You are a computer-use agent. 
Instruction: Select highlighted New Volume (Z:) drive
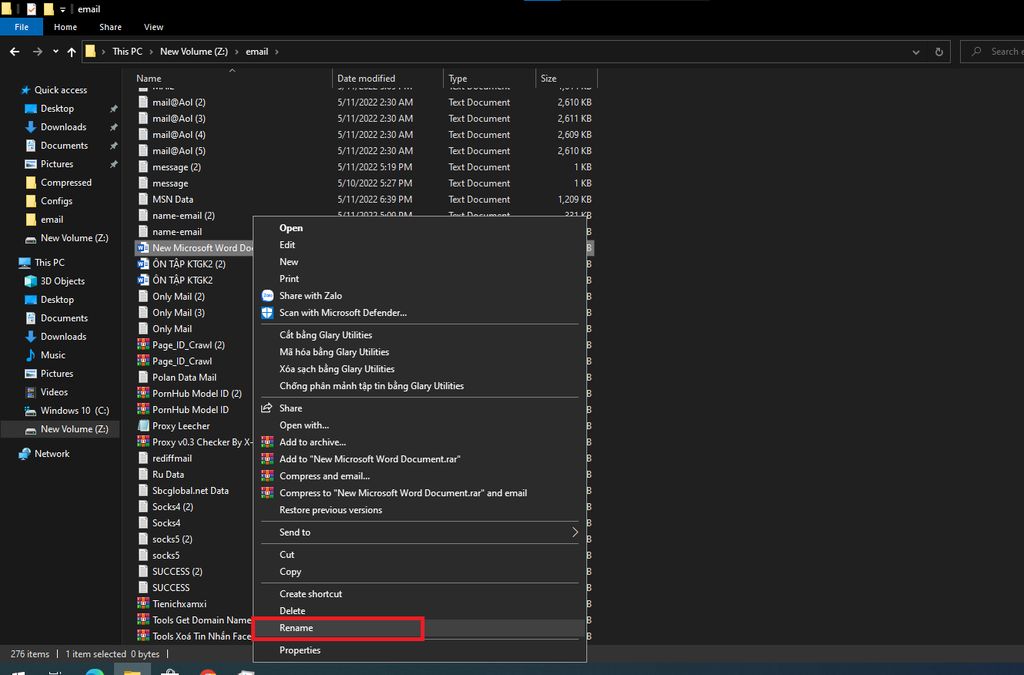click(x=60, y=429)
